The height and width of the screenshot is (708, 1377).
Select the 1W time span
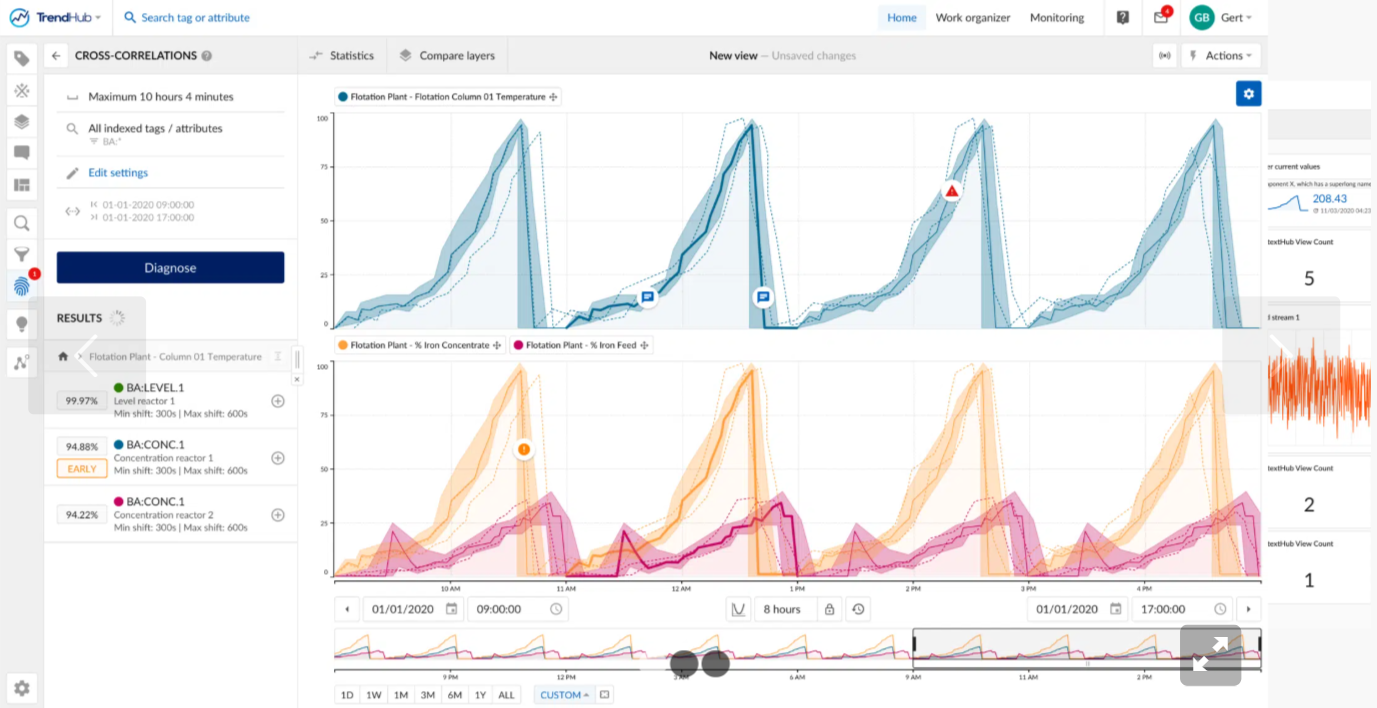click(x=373, y=695)
